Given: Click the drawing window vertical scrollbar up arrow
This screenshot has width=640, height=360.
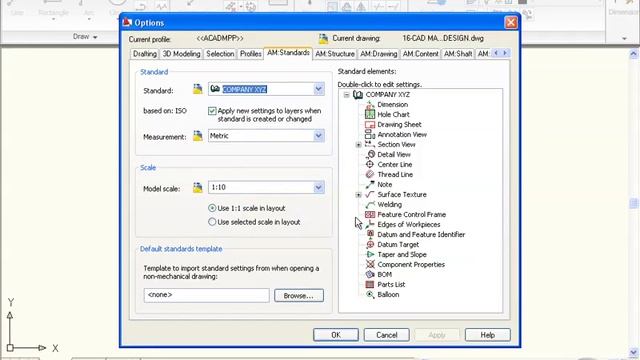Looking at the screenshot, I should [x=633, y=54].
